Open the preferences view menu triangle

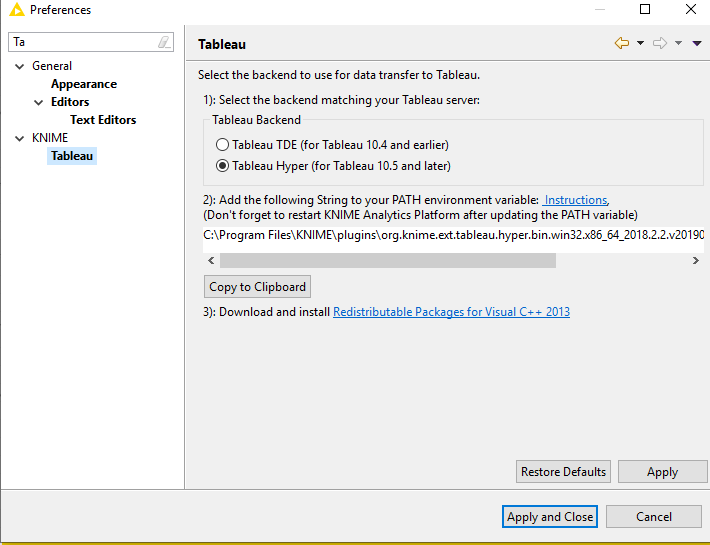697,43
